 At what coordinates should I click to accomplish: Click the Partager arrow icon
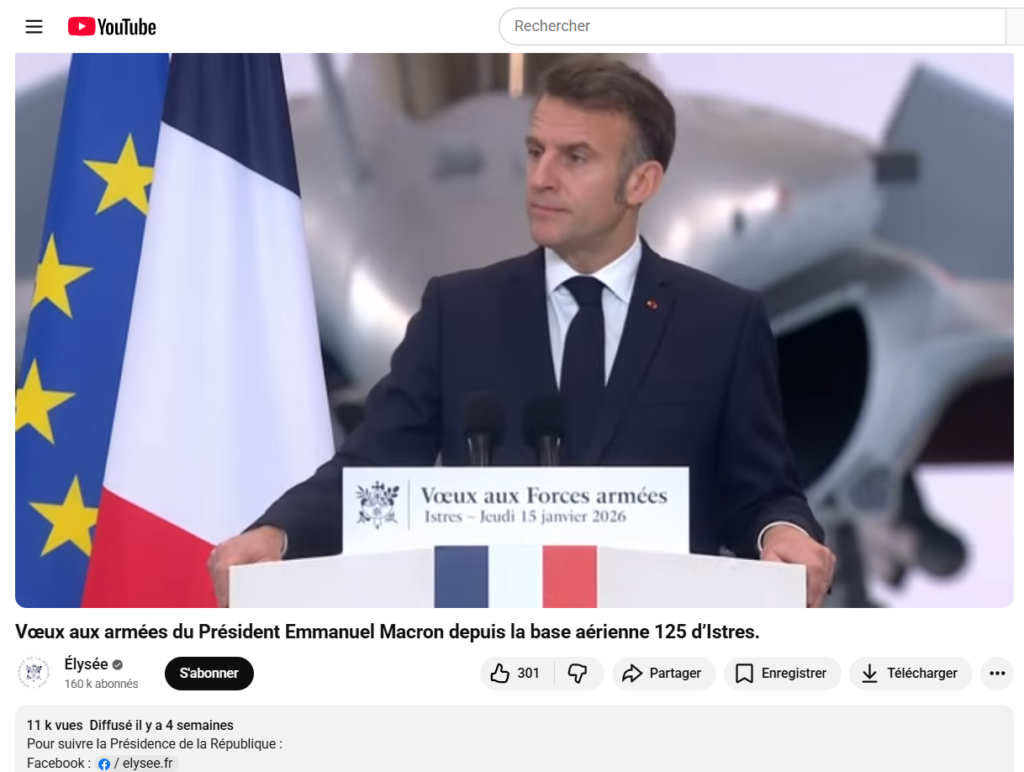coord(632,673)
